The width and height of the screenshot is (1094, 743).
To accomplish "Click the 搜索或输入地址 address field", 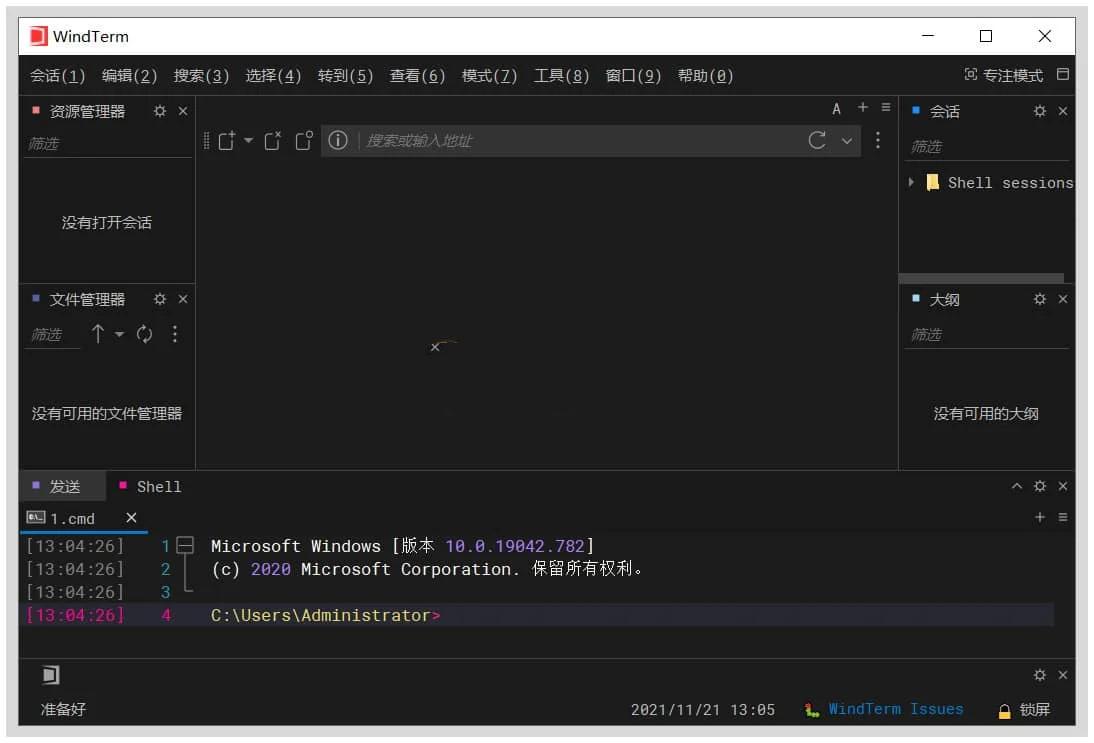I will [x=580, y=141].
